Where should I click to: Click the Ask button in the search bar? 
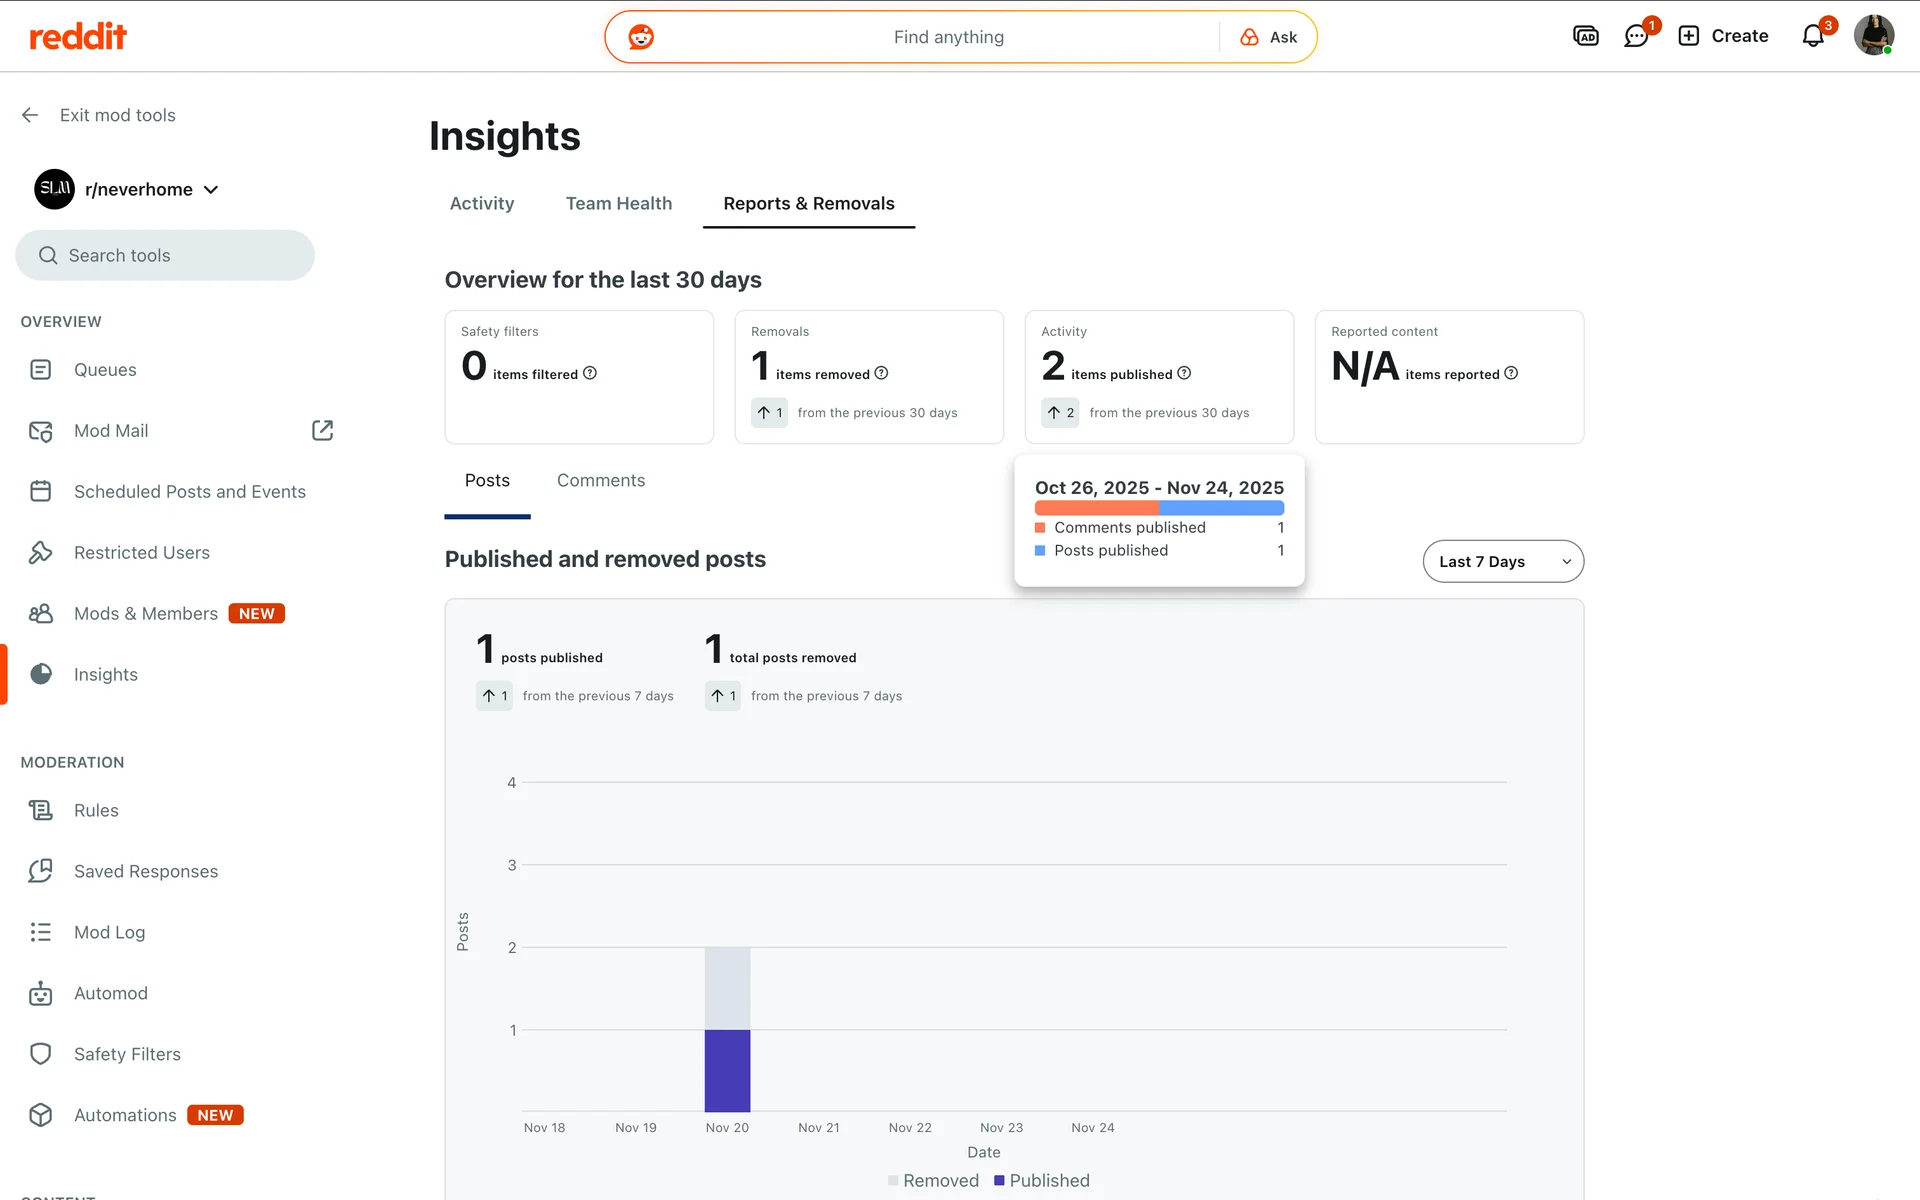pos(1269,37)
